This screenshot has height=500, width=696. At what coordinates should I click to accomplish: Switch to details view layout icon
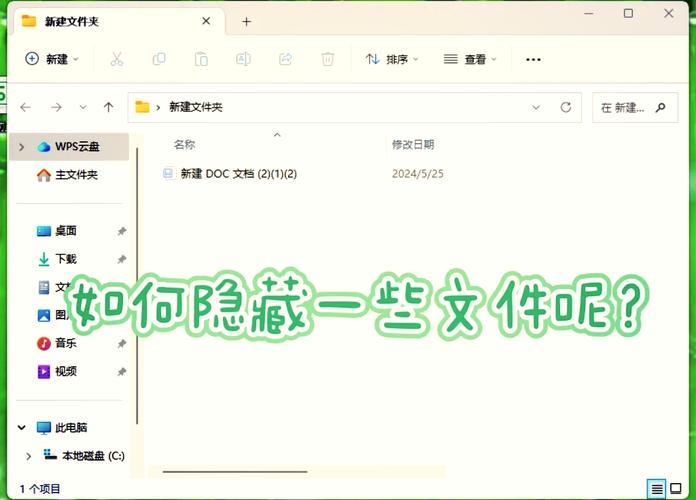(657, 488)
